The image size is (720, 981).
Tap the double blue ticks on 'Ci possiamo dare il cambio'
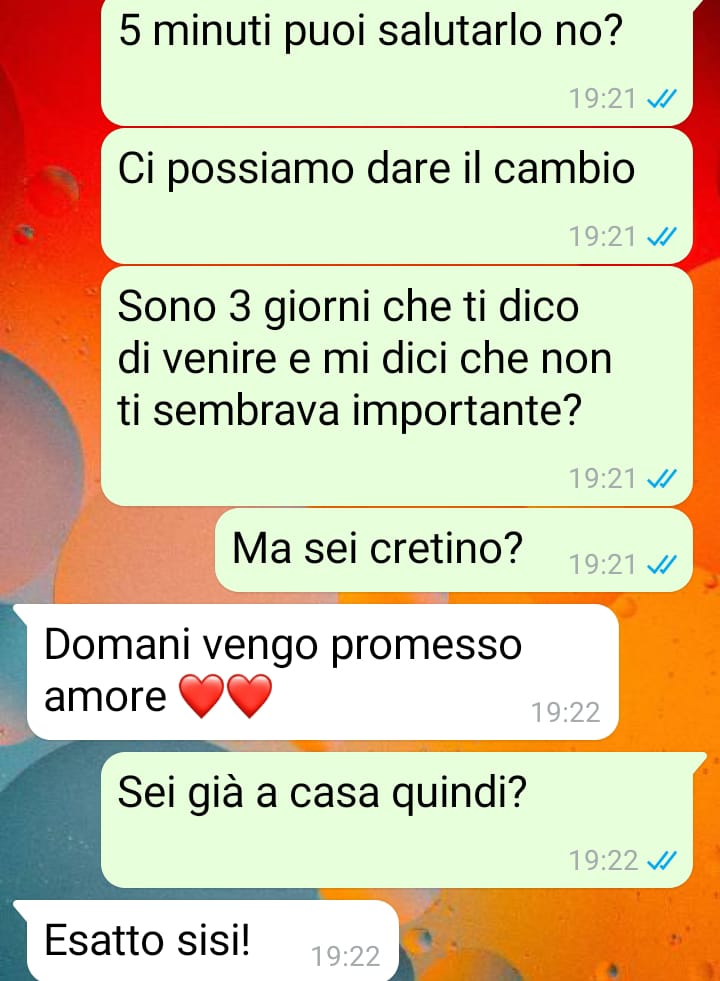coord(661,237)
